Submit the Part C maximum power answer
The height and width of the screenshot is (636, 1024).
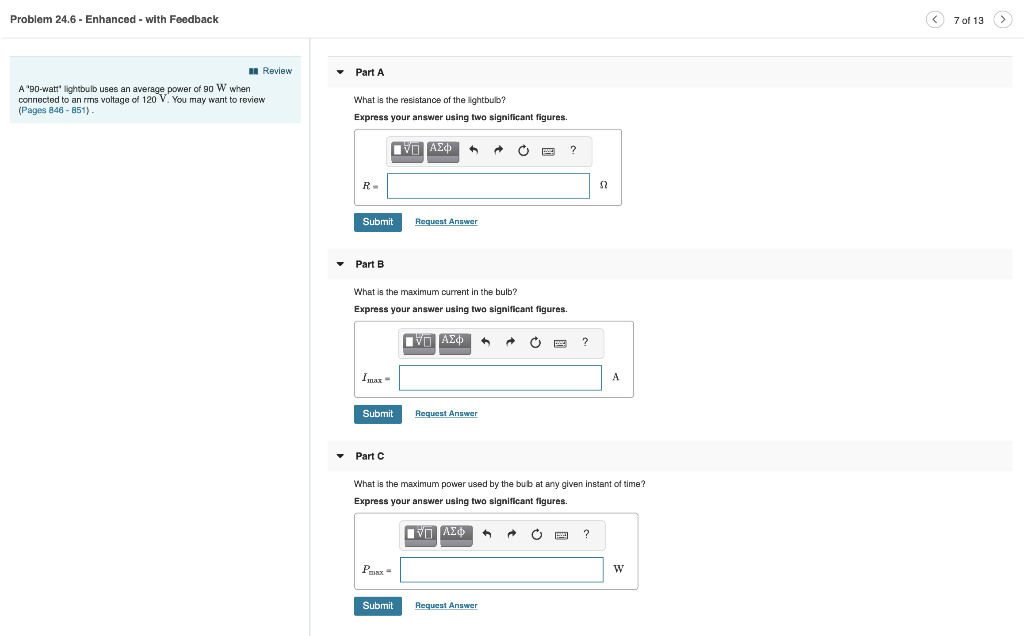coord(378,606)
